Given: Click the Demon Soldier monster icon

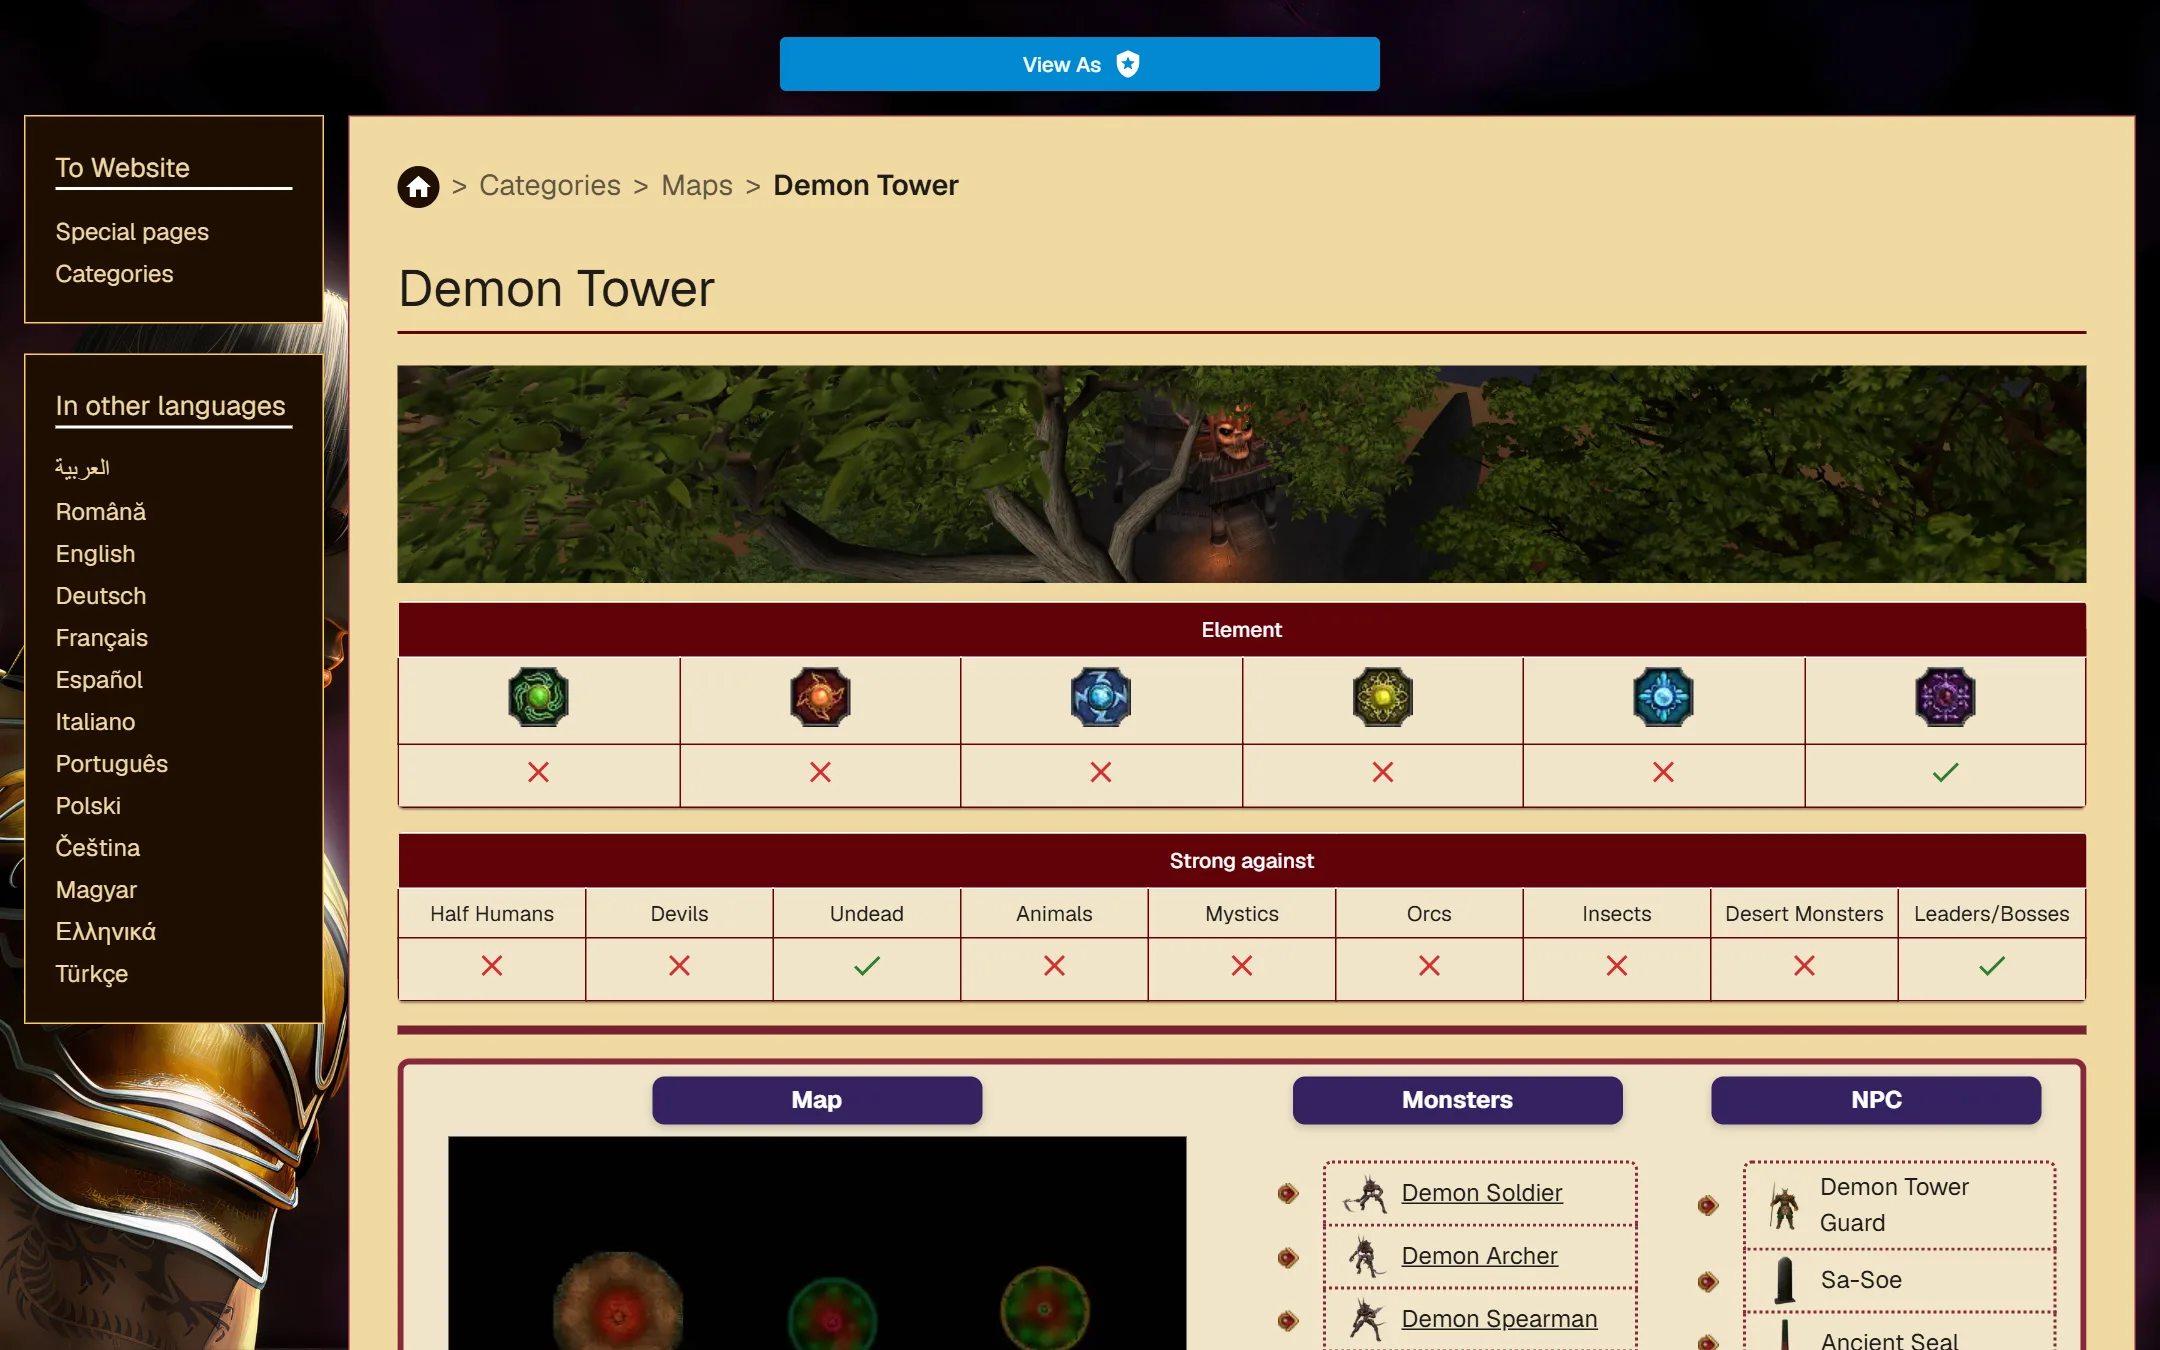Looking at the screenshot, I should coord(1366,1194).
